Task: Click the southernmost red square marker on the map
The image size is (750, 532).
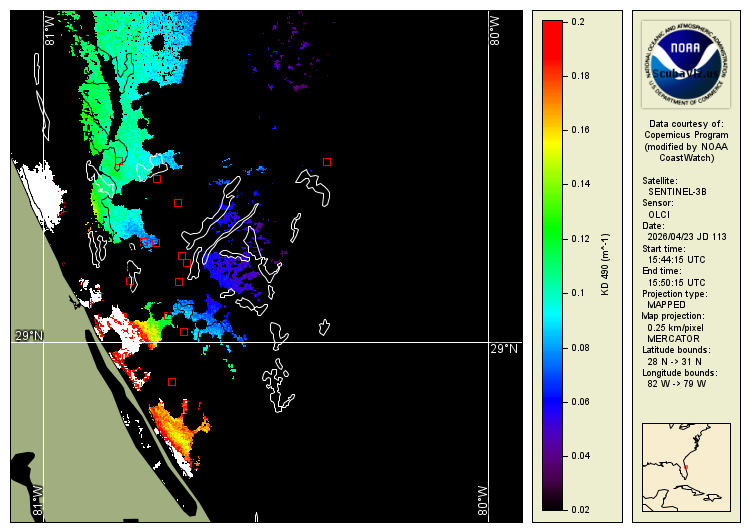Action: point(172,381)
